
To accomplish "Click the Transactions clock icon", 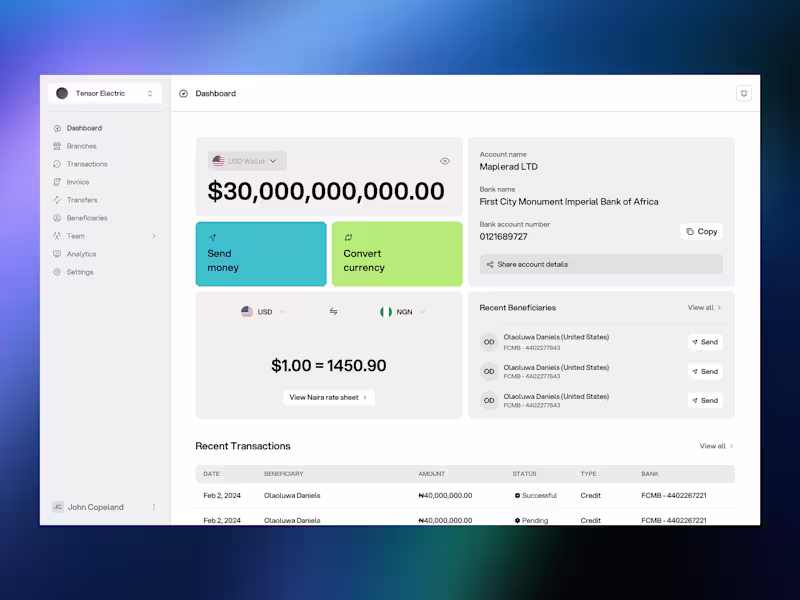I will 57,164.
